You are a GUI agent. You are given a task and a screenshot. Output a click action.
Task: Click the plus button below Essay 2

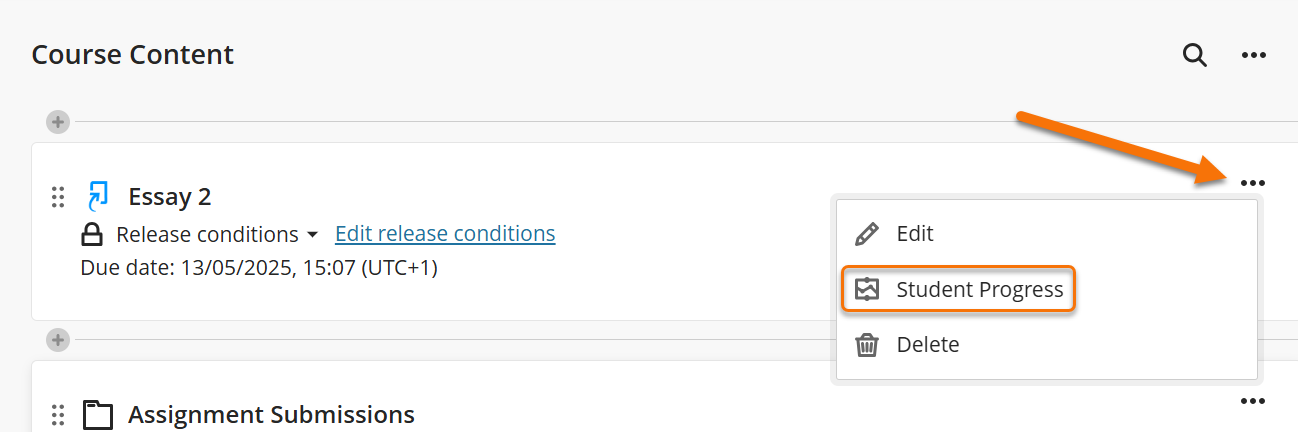pos(58,340)
